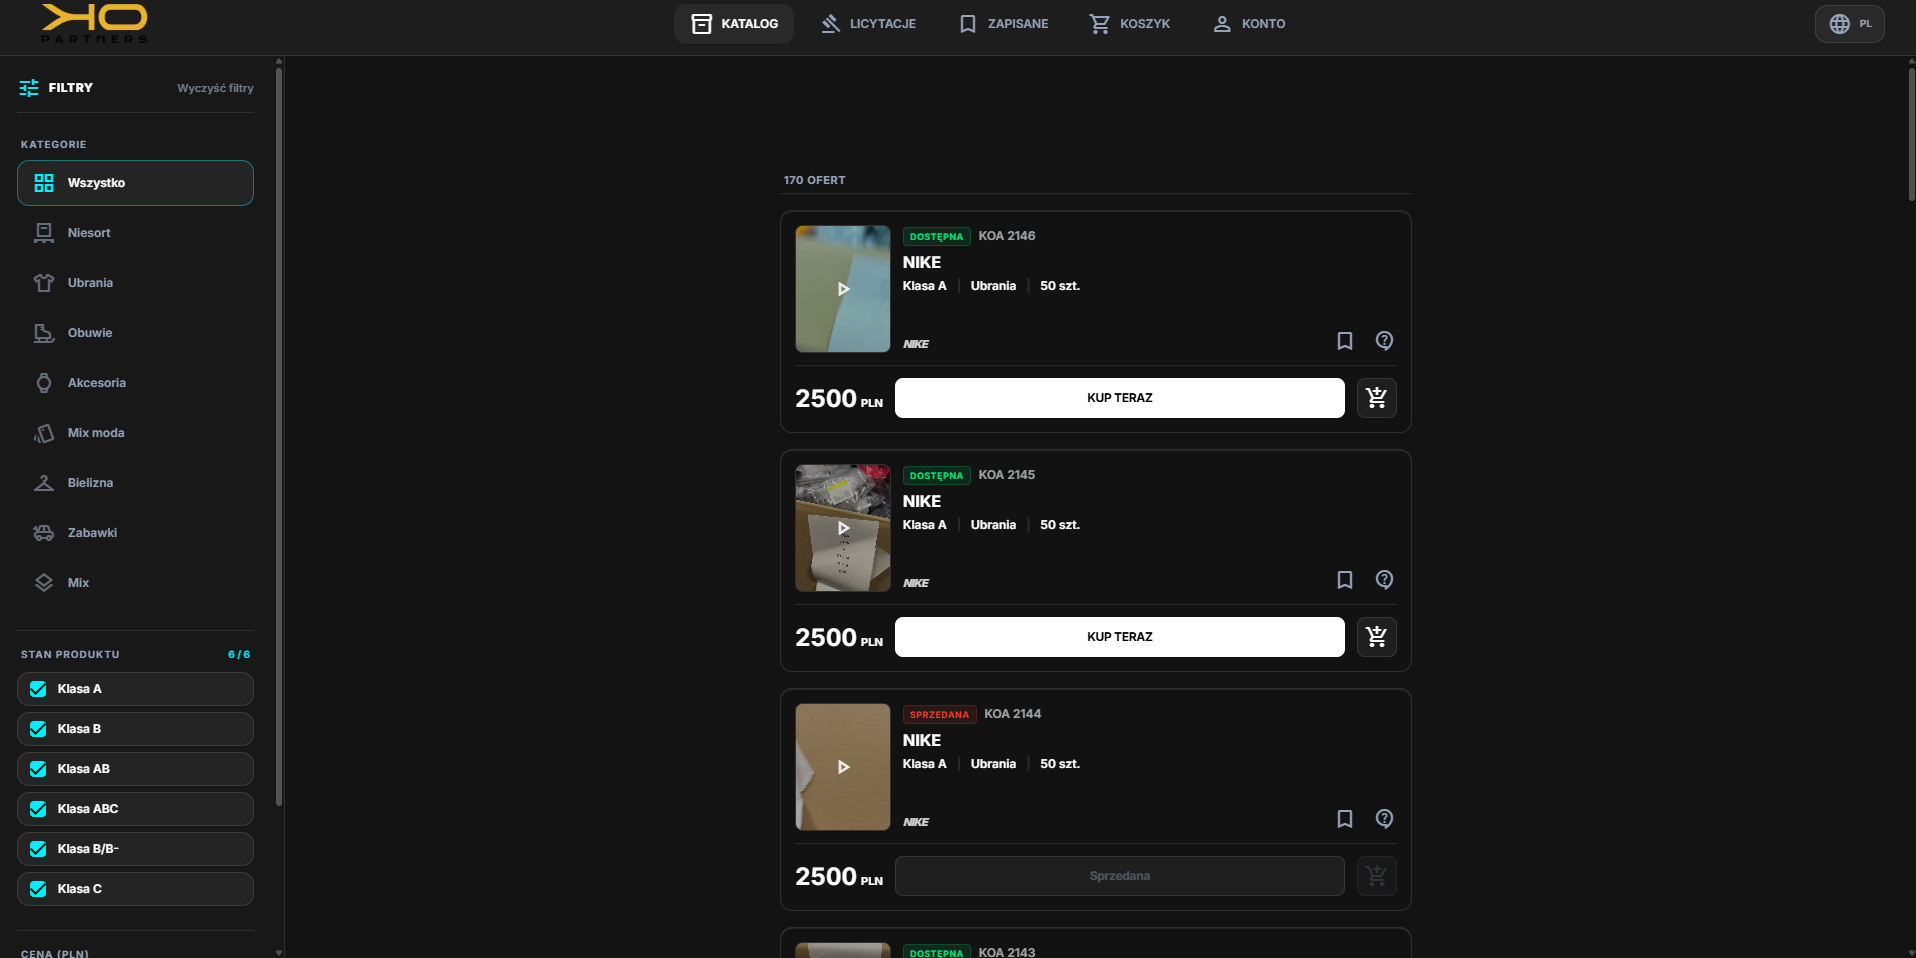The height and width of the screenshot is (958, 1916).
Task: Open the Katalog tab
Action: click(x=734, y=24)
